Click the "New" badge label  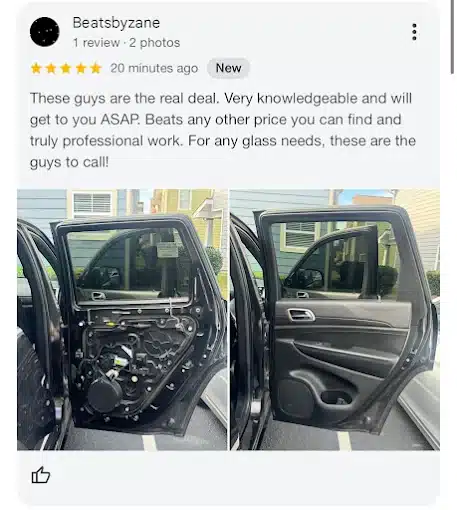(x=228, y=68)
